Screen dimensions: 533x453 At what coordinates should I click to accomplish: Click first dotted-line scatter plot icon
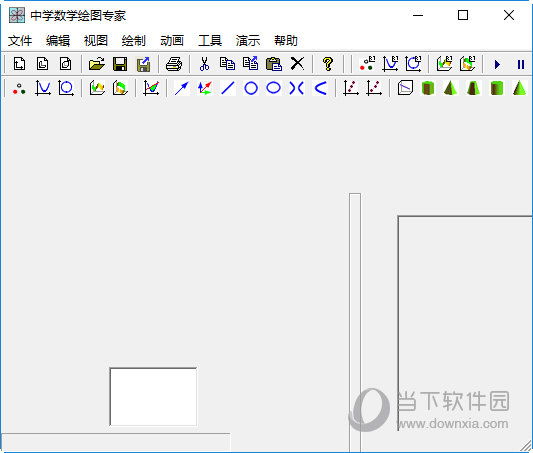(x=351, y=88)
